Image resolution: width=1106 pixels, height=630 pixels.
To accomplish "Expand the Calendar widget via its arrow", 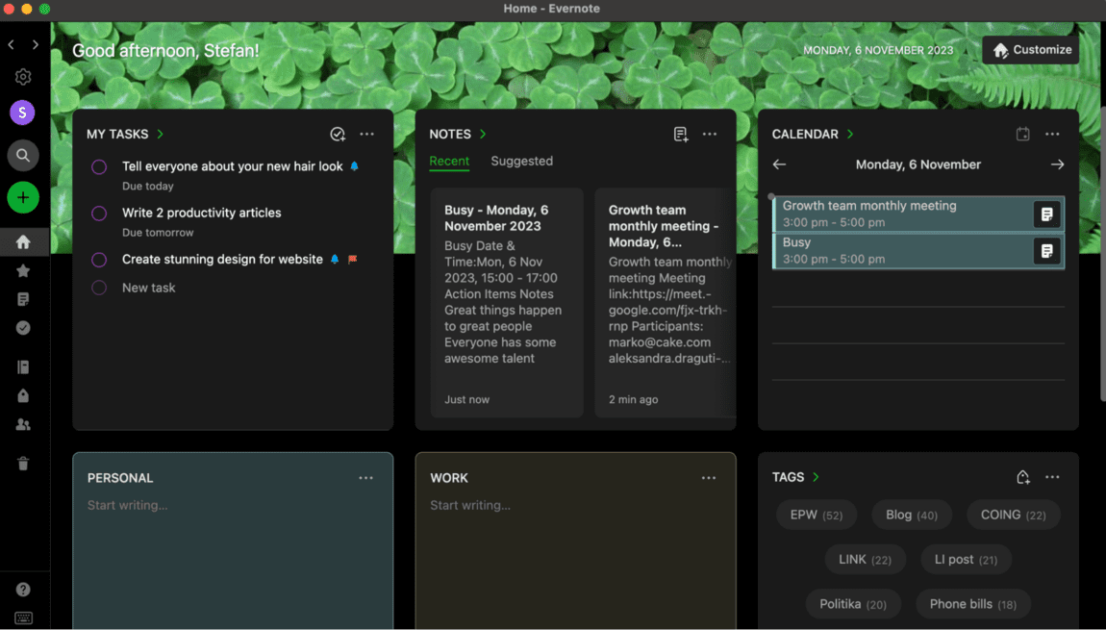I will 852,133.
